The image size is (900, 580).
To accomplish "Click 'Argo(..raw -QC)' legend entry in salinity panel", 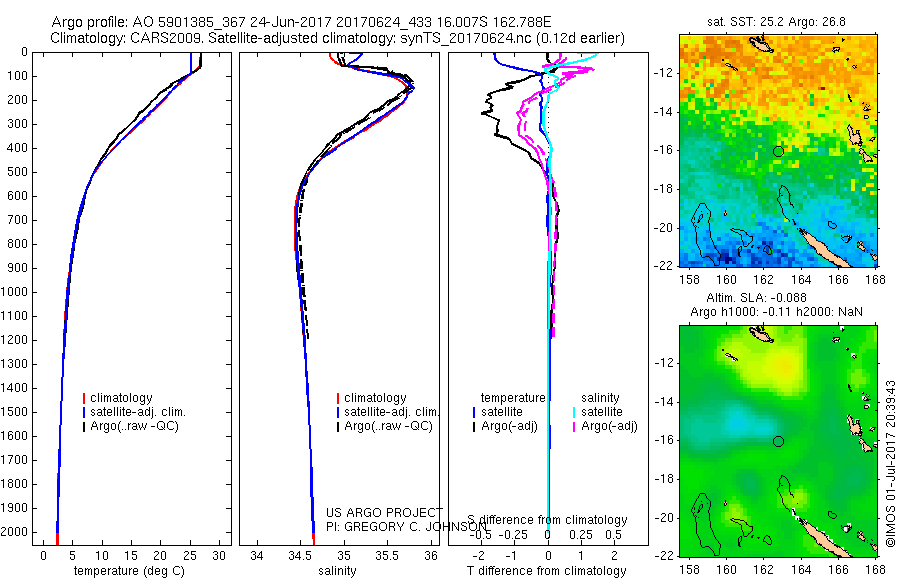I will click(388, 426).
